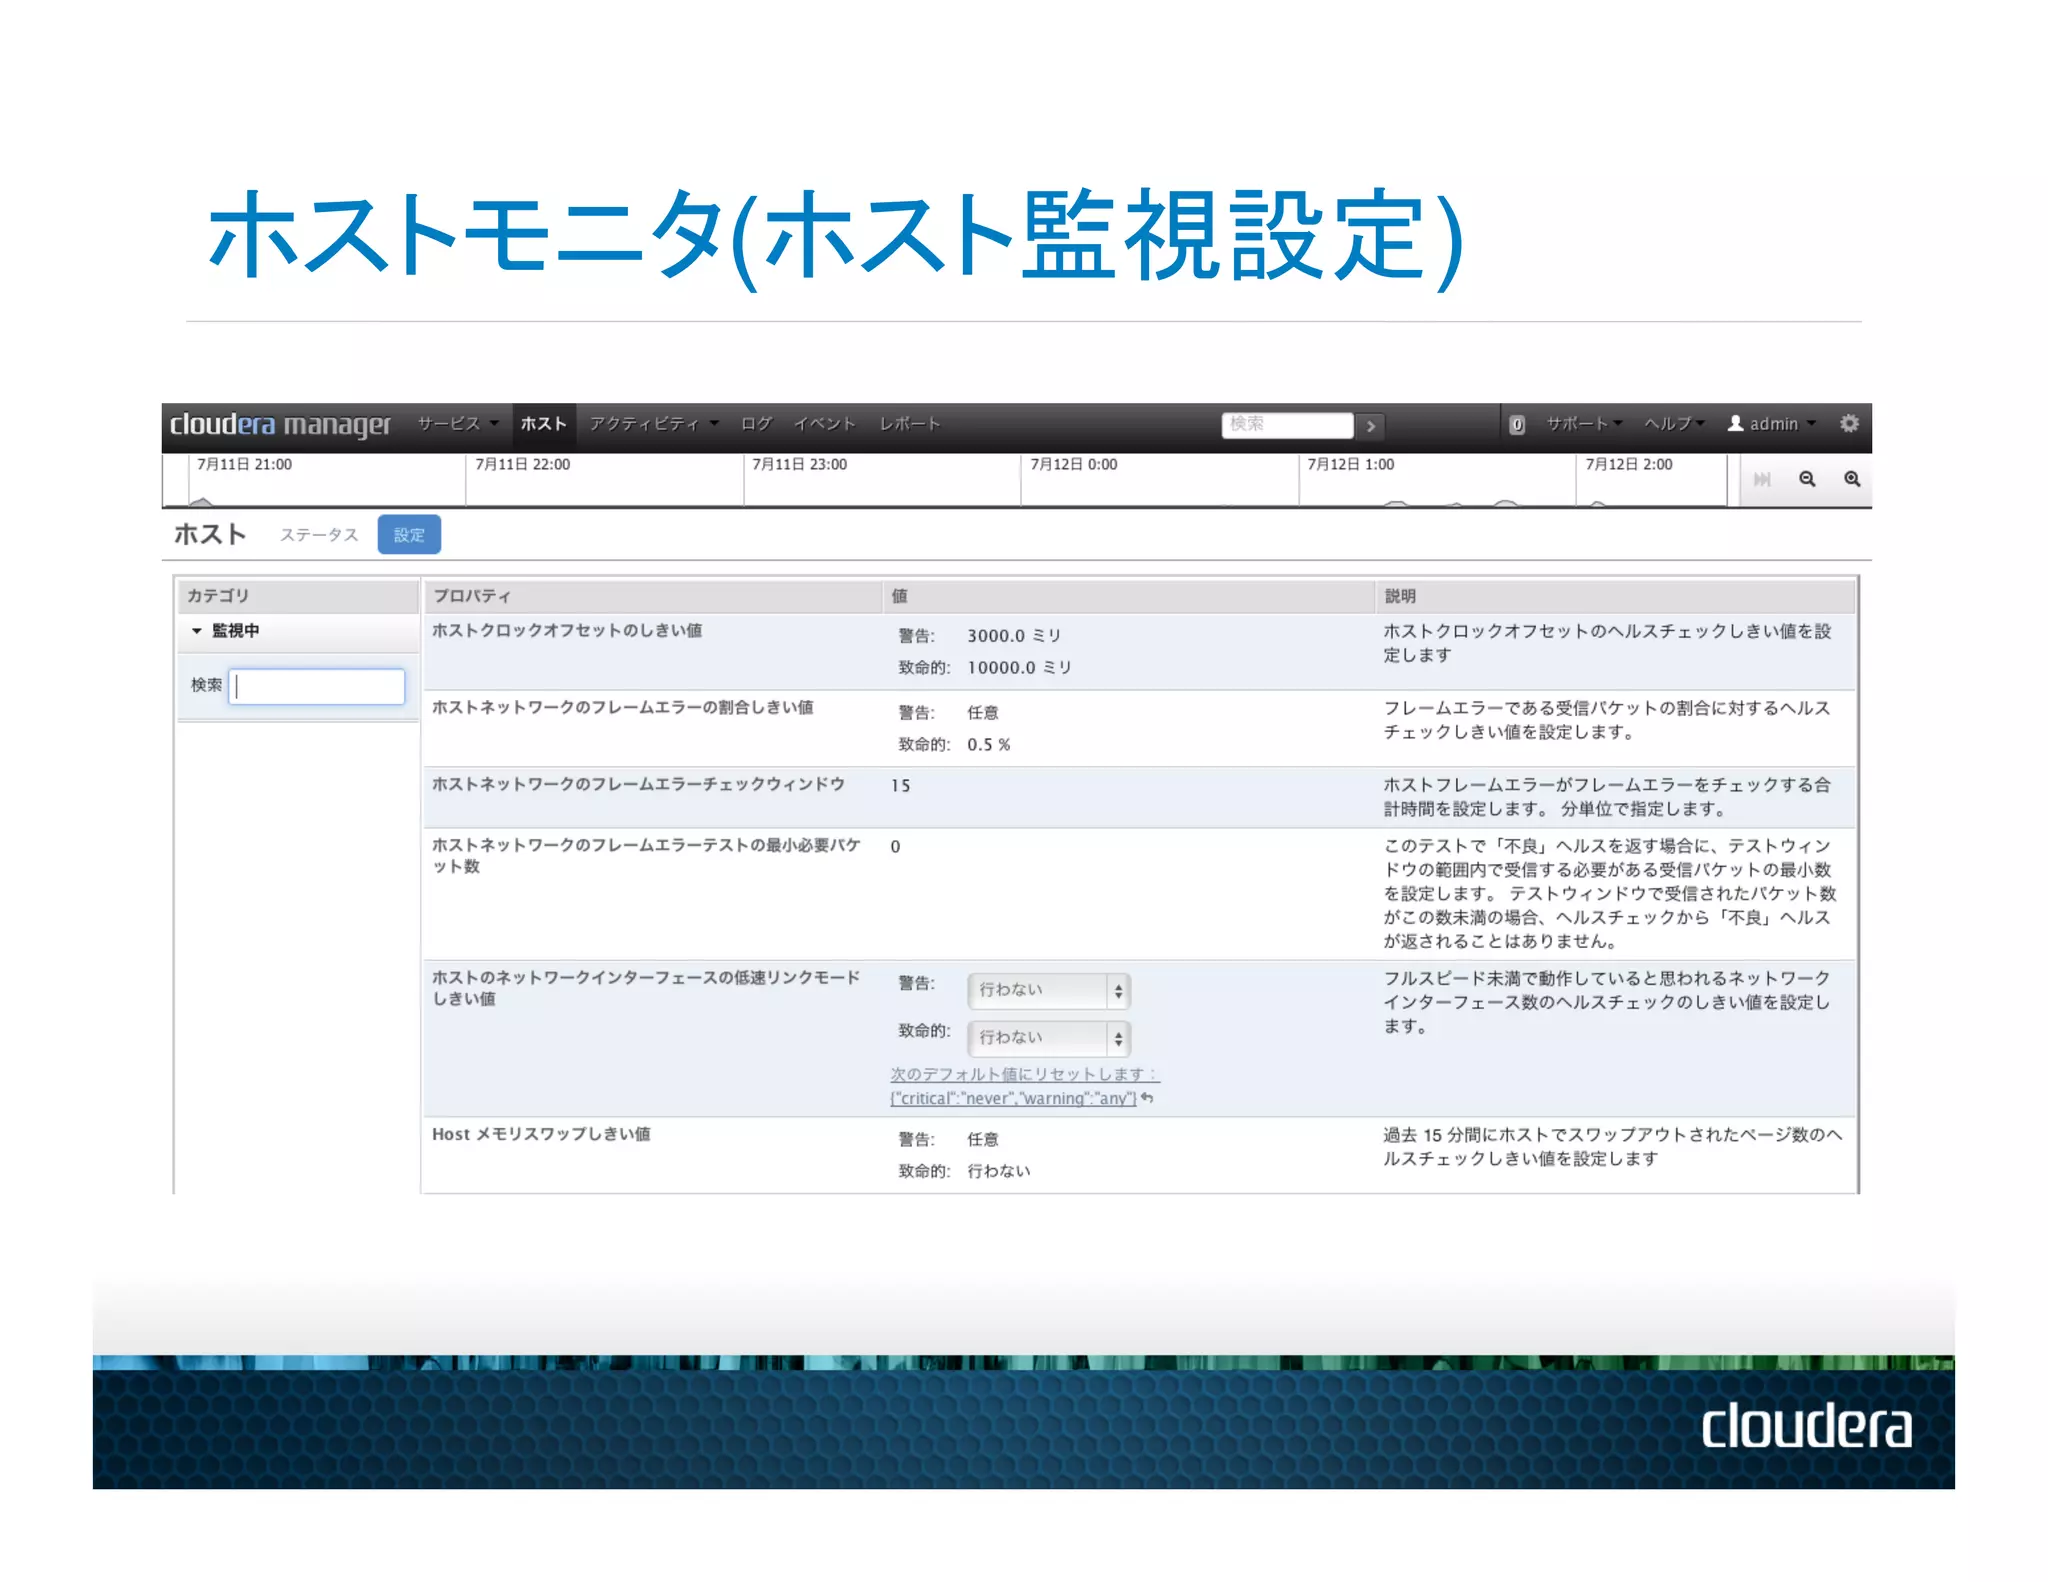Click the 7月12日 0:00 timeline marker
This screenshot has width=2048, height=1582.
coord(1074,465)
